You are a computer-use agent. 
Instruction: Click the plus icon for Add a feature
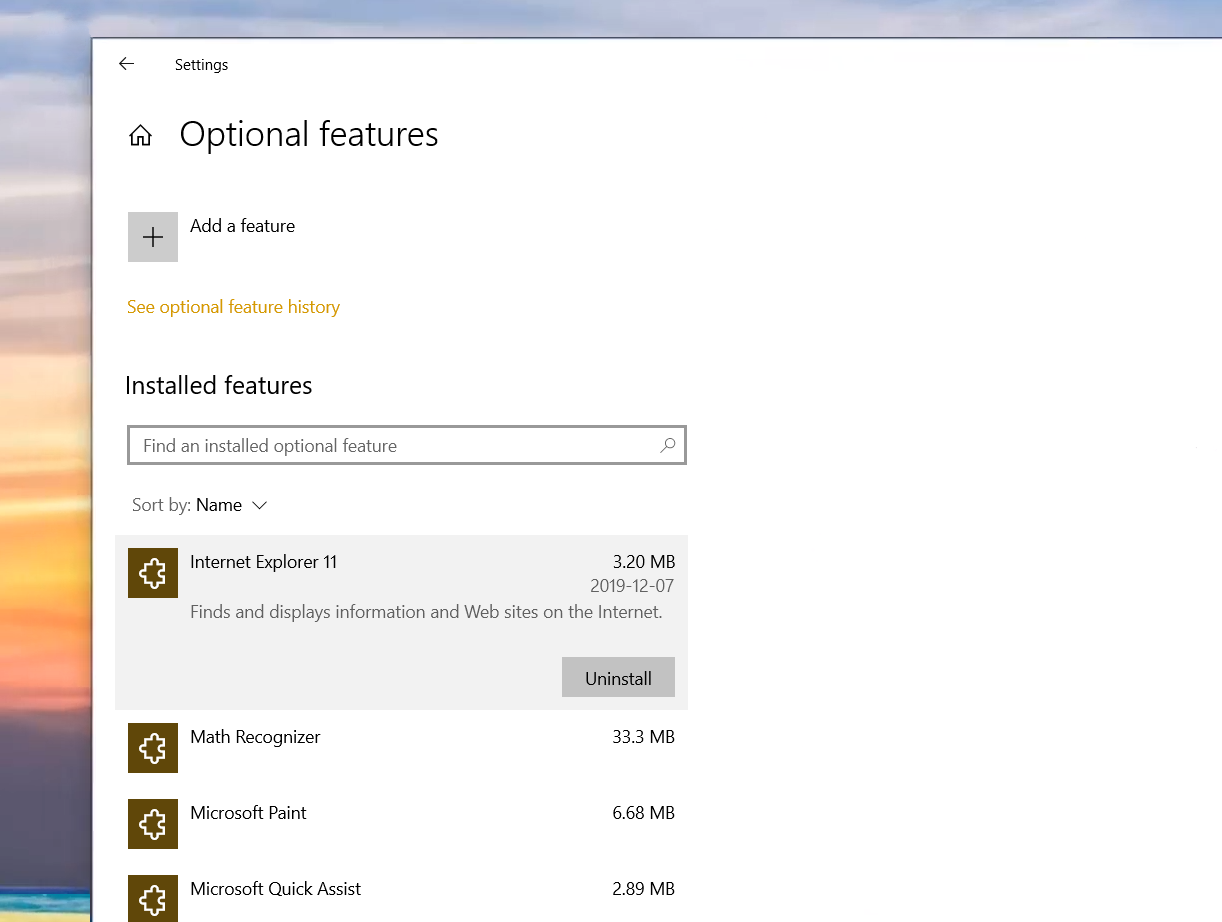click(x=153, y=237)
